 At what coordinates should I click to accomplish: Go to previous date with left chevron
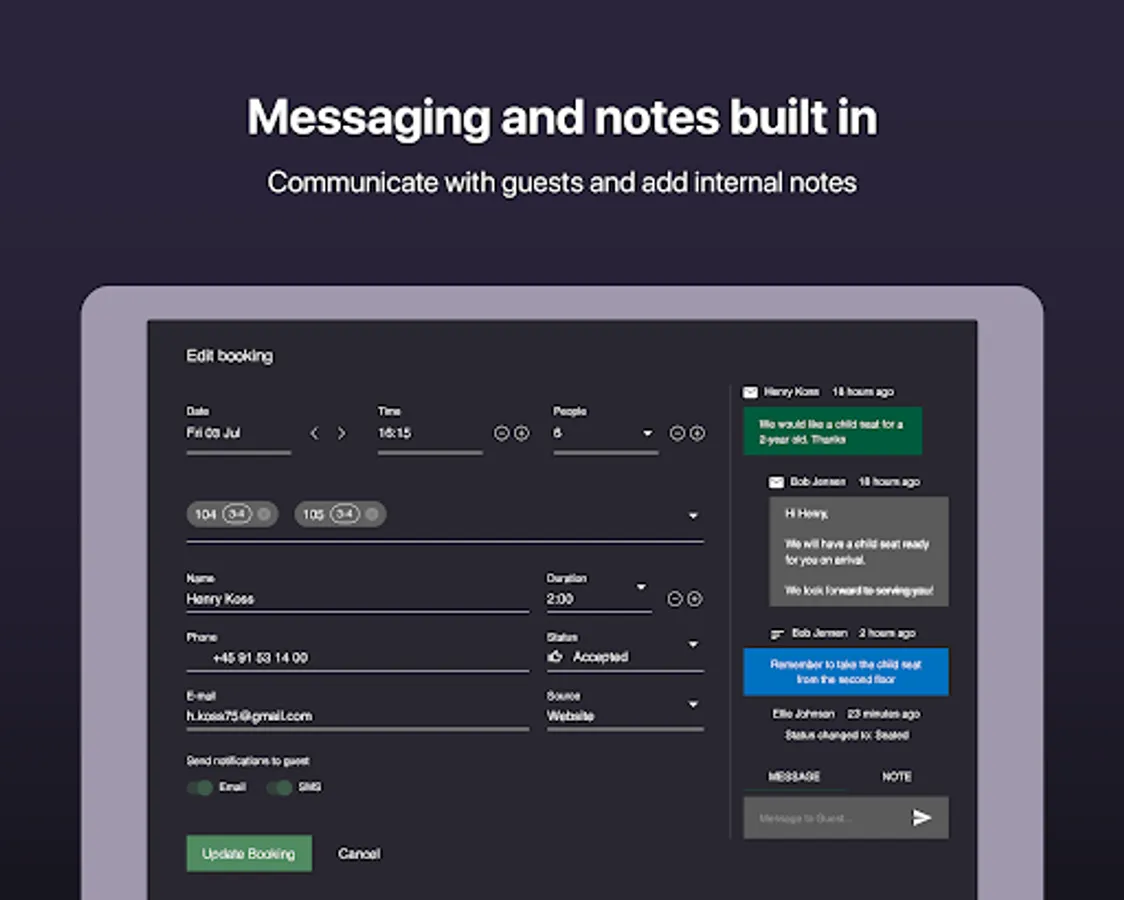click(314, 434)
